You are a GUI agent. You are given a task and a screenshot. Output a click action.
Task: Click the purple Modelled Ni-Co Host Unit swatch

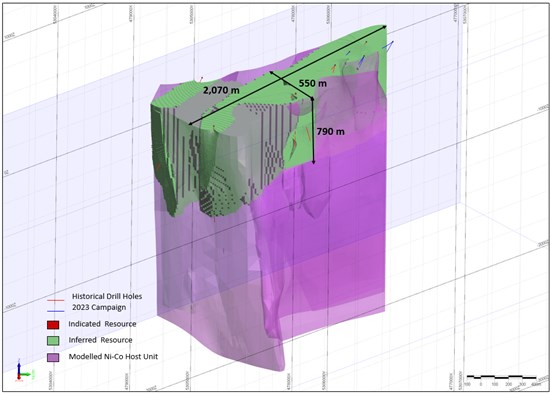[x=53, y=357]
